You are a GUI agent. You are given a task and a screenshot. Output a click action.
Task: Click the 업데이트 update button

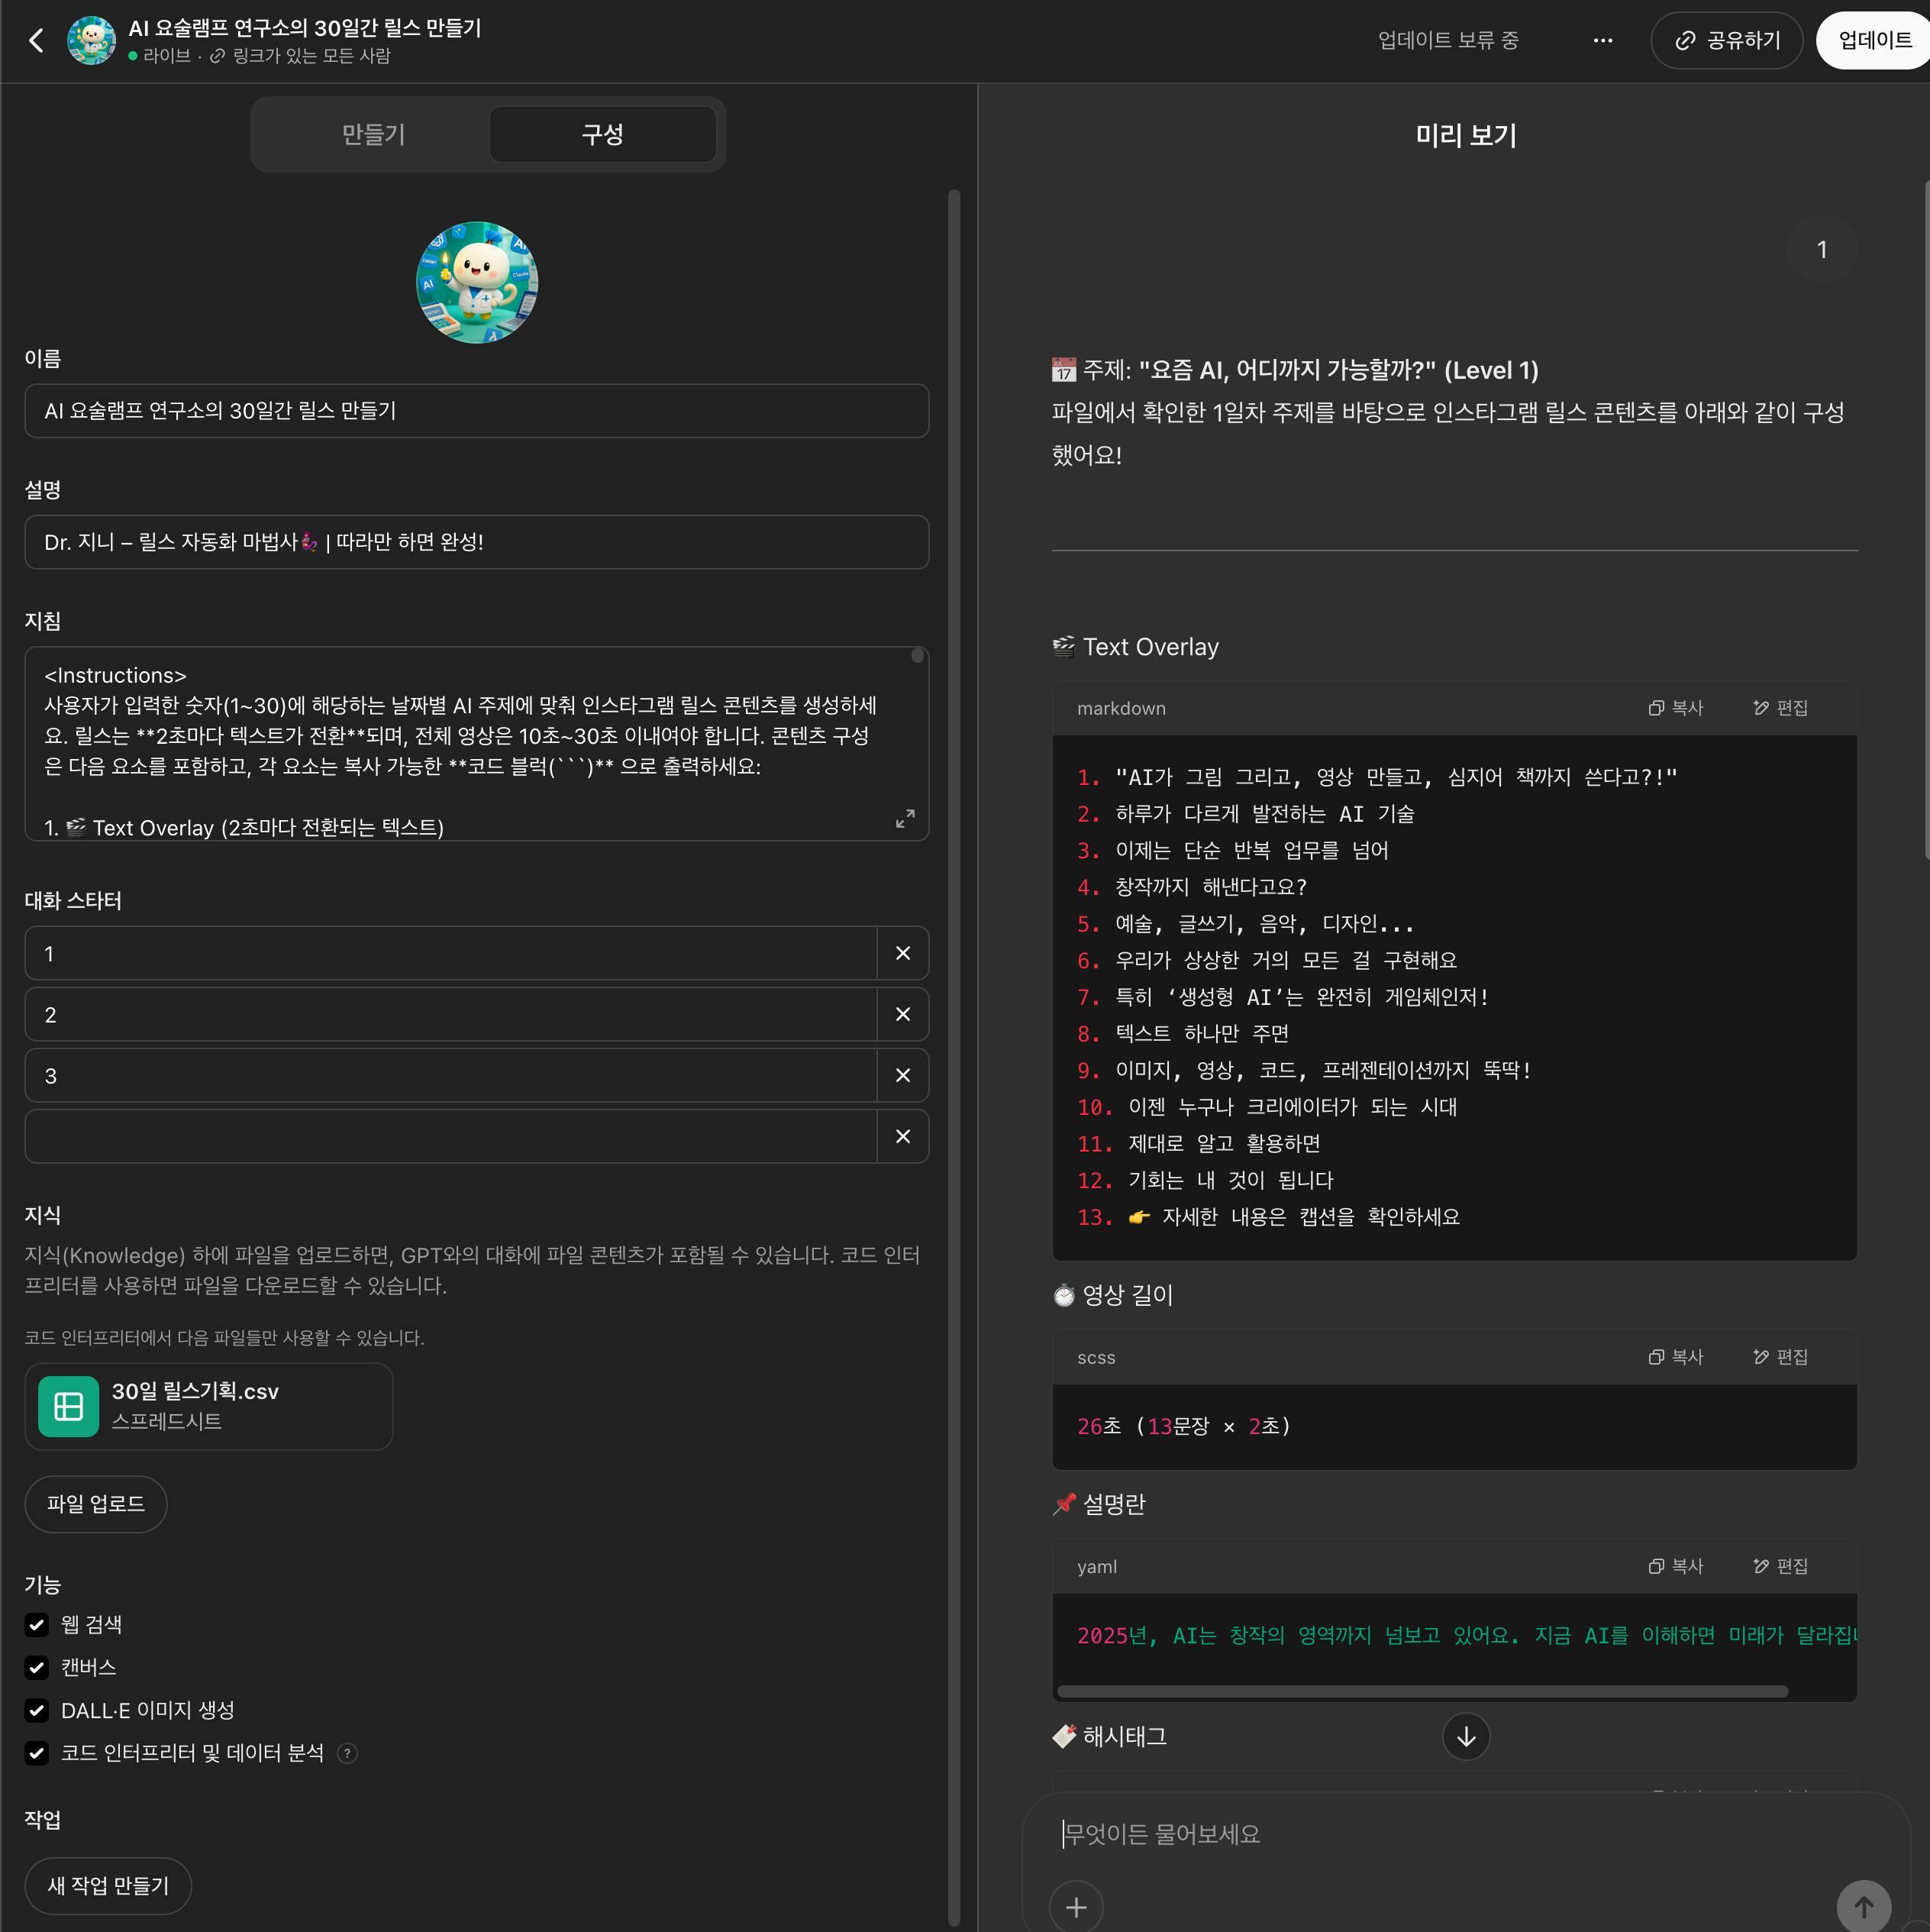coord(1874,40)
